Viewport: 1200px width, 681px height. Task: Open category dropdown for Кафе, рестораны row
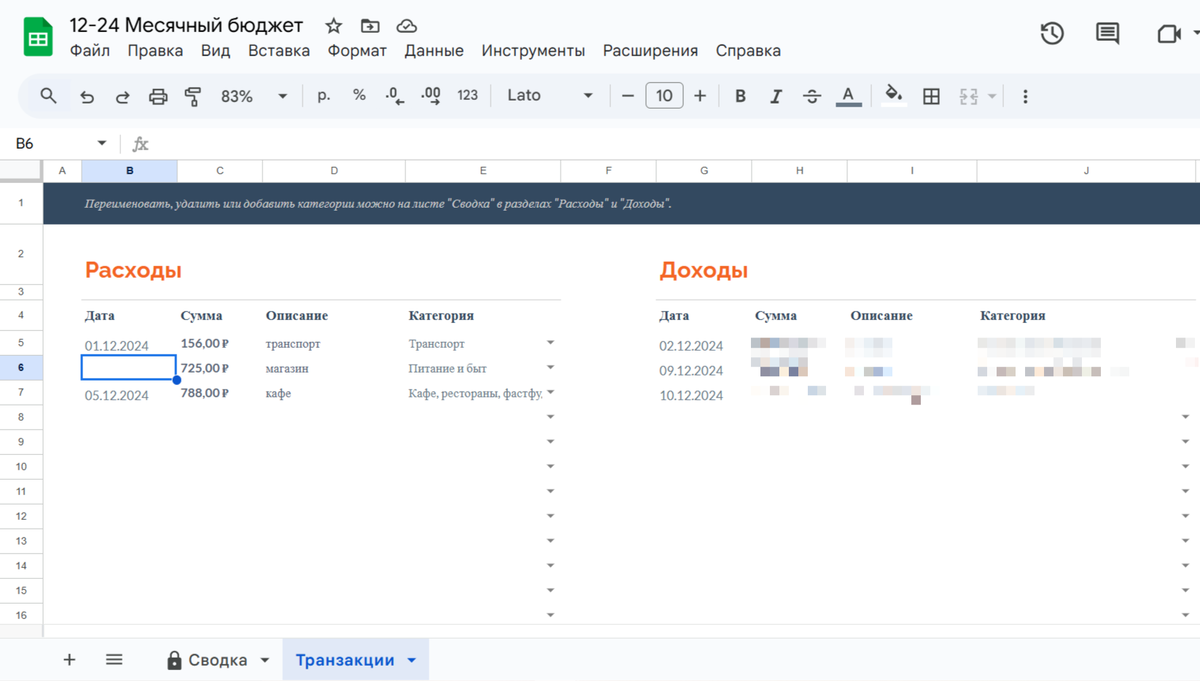click(x=550, y=393)
